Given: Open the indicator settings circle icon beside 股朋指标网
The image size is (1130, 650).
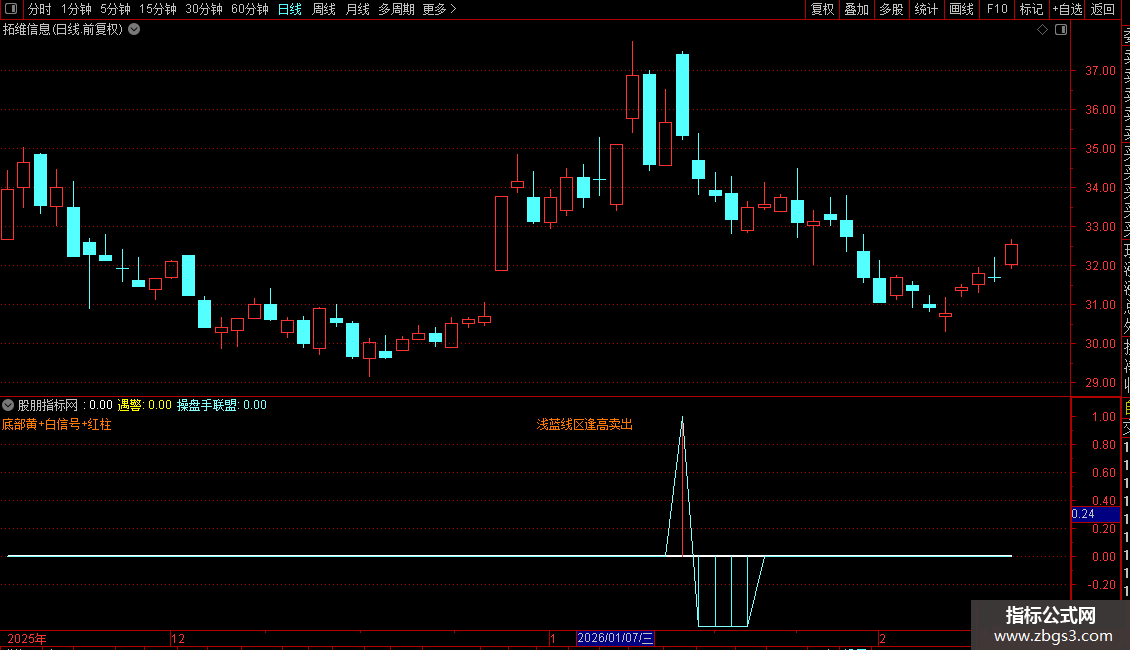Looking at the screenshot, I should pyautogui.click(x=8, y=405).
